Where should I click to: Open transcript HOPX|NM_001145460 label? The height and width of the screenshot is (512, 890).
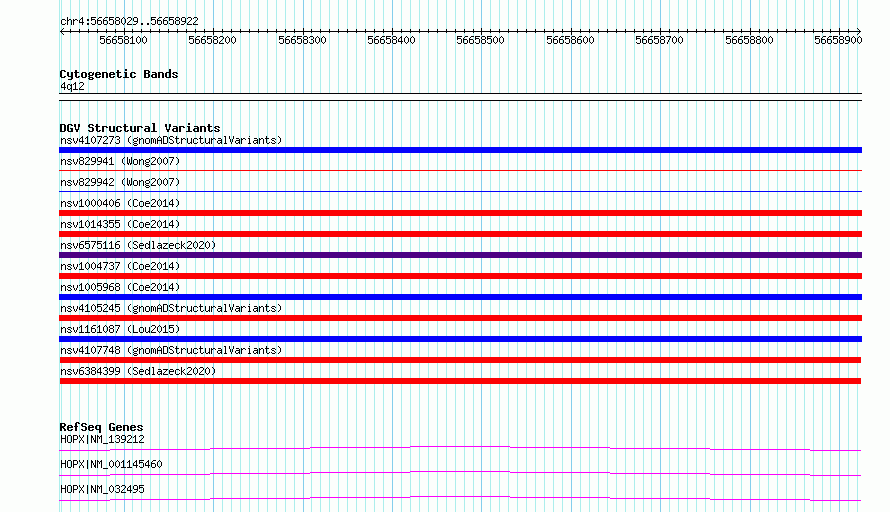coord(111,464)
